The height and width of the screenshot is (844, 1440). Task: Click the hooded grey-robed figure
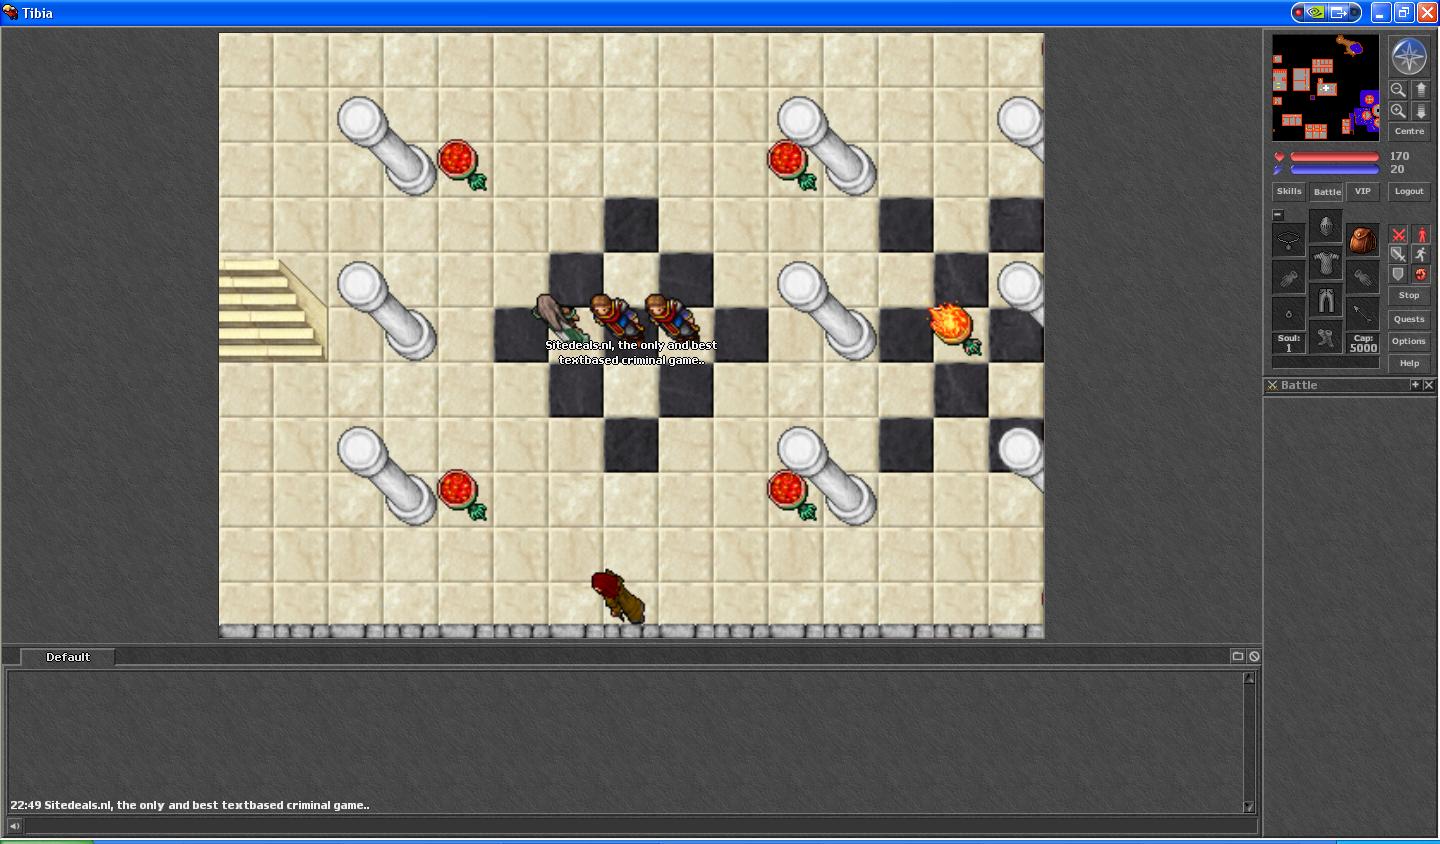(x=557, y=315)
